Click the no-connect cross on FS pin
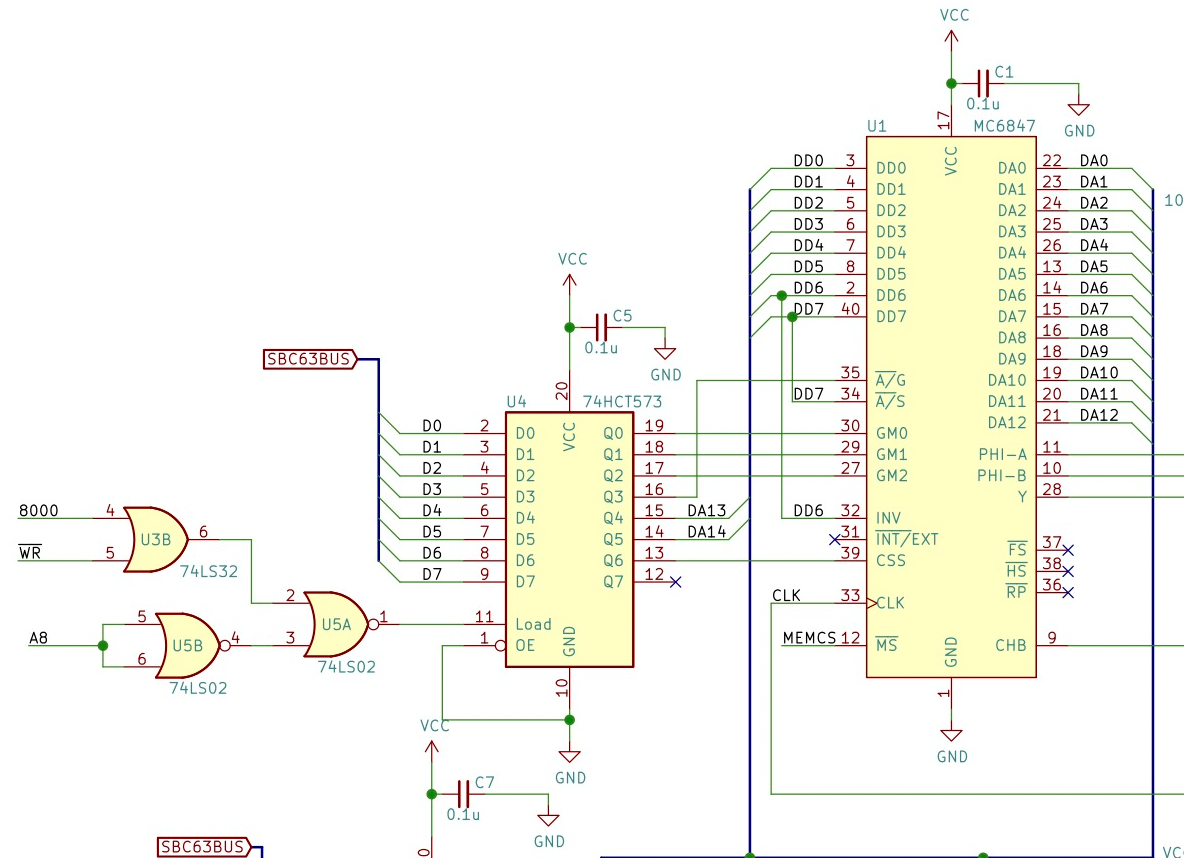The height and width of the screenshot is (858, 1184). (1067, 549)
